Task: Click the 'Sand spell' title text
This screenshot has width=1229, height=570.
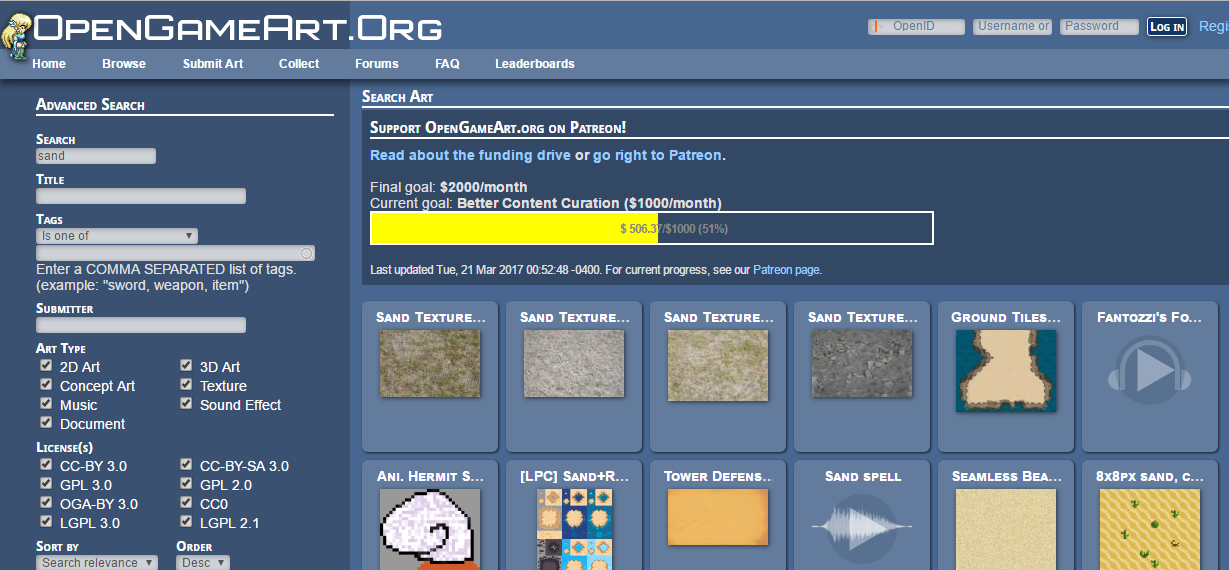Action: click(862, 477)
